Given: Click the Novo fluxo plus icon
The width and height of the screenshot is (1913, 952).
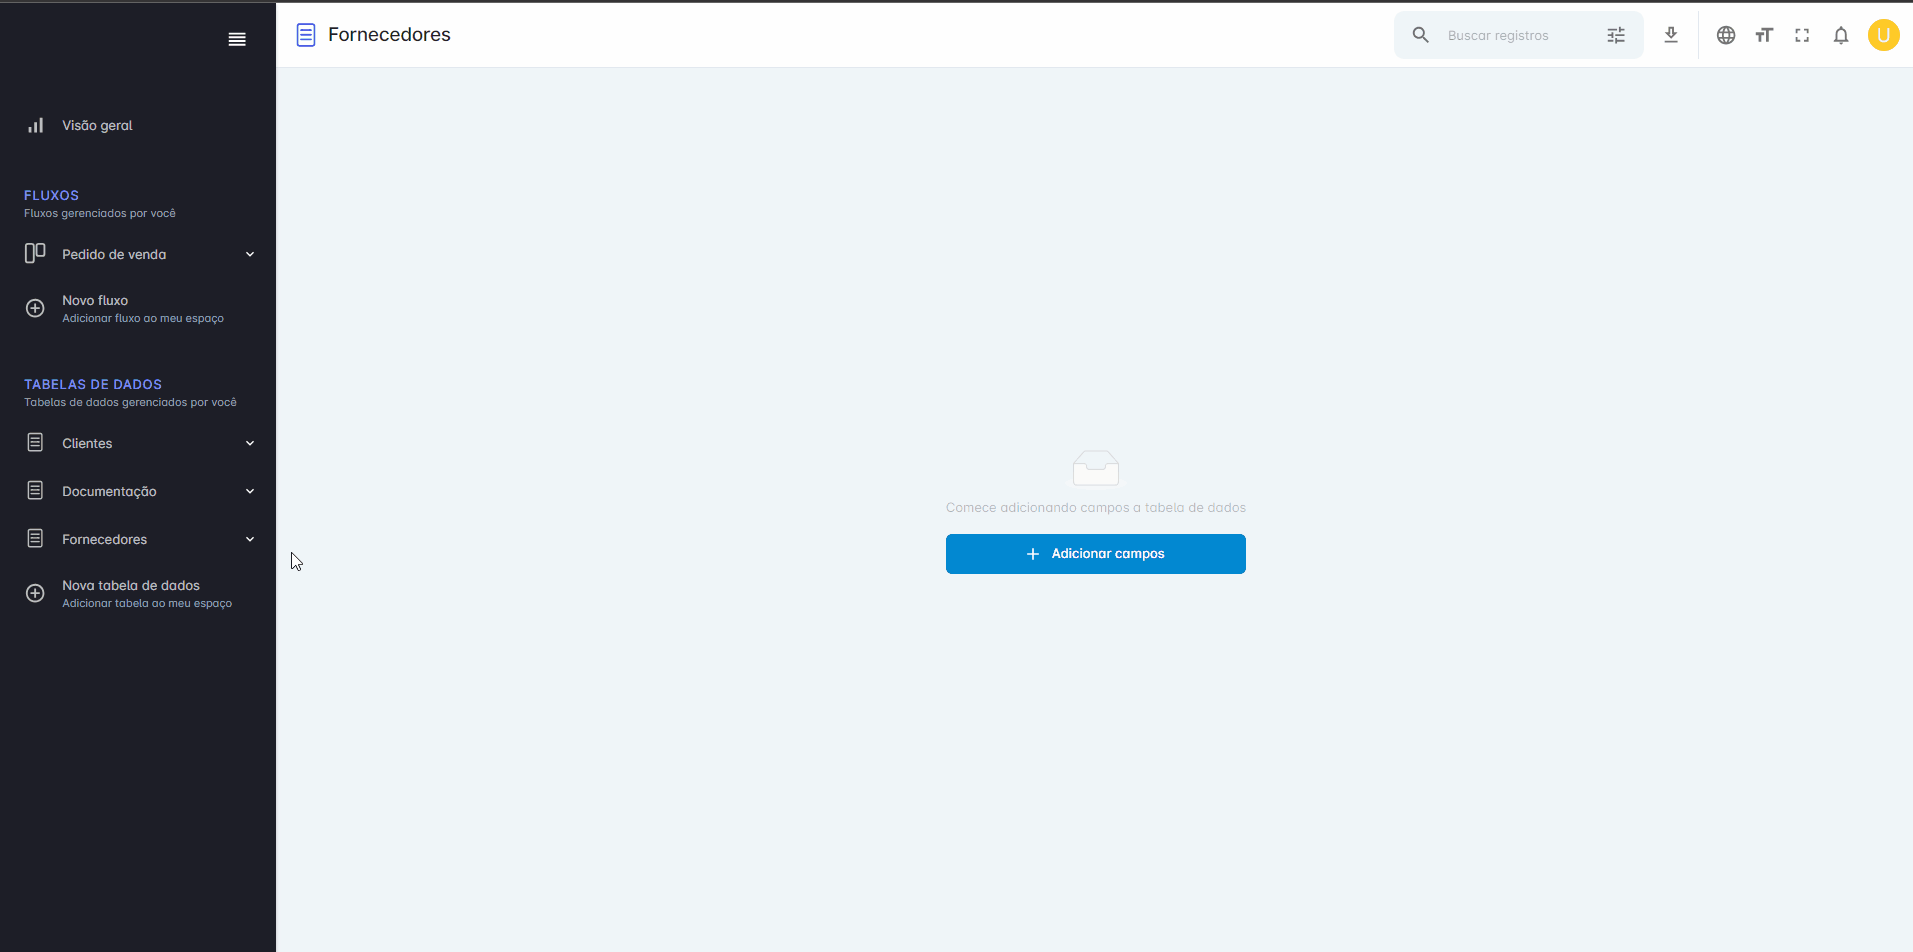Looking at the screenshot, I should pos(35,308).
